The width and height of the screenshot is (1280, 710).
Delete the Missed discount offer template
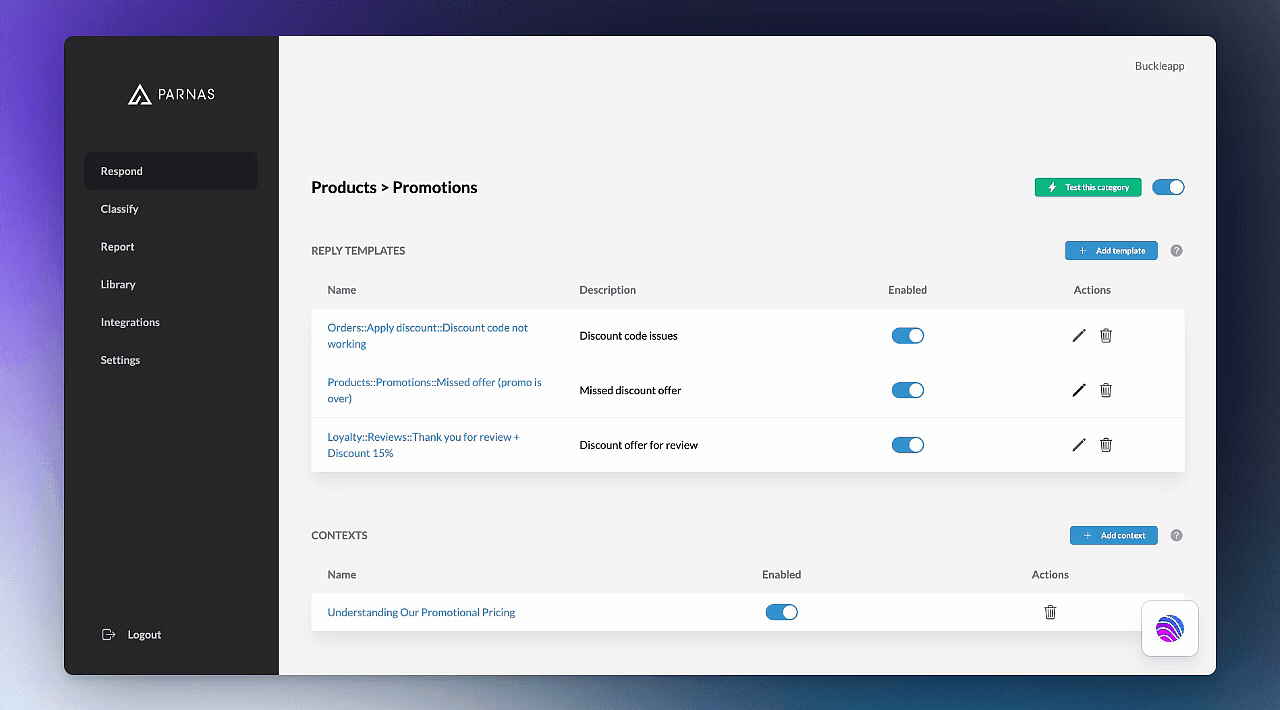coord(1105,390)
